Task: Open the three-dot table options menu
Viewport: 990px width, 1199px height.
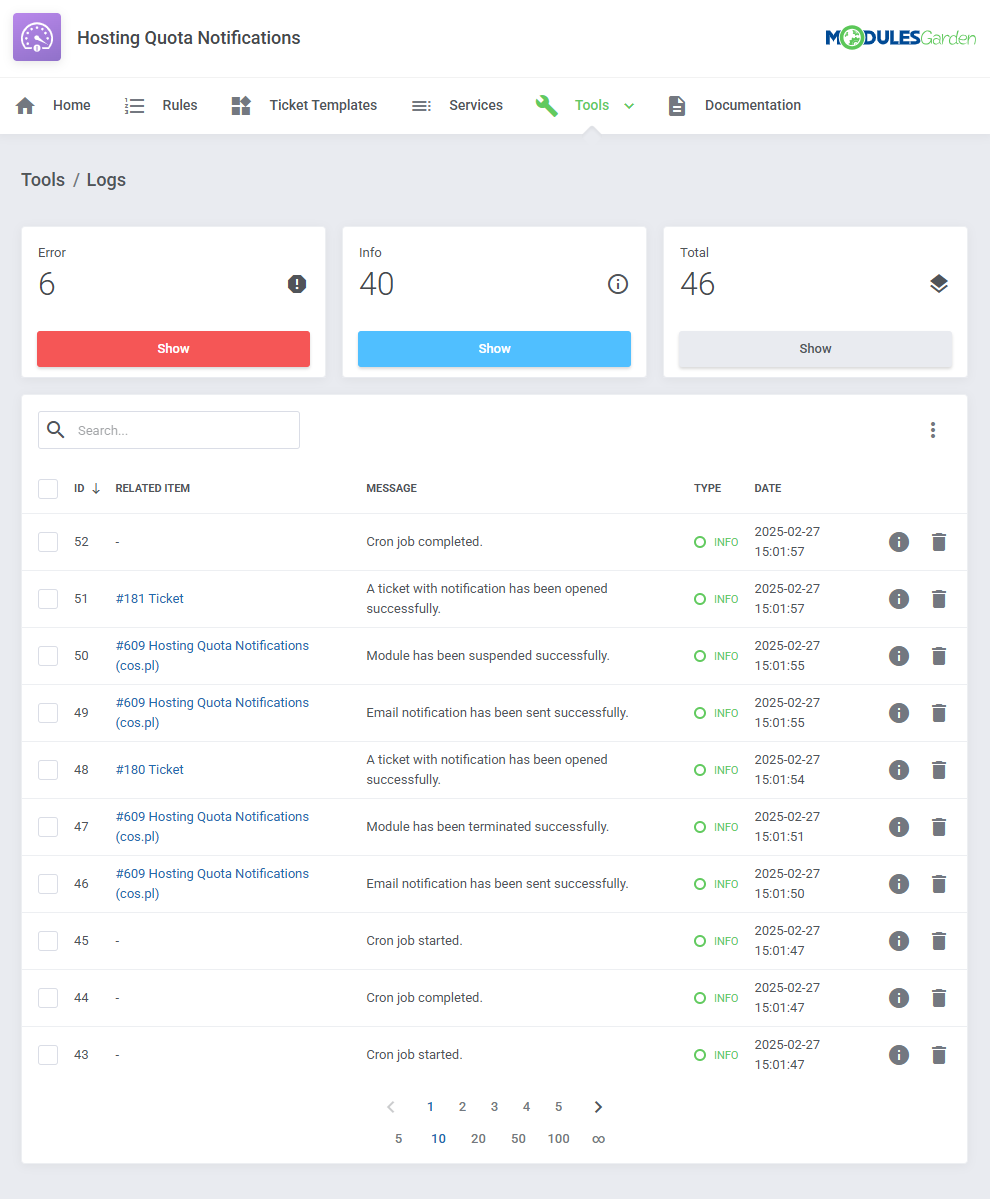Action: [933, 430]
